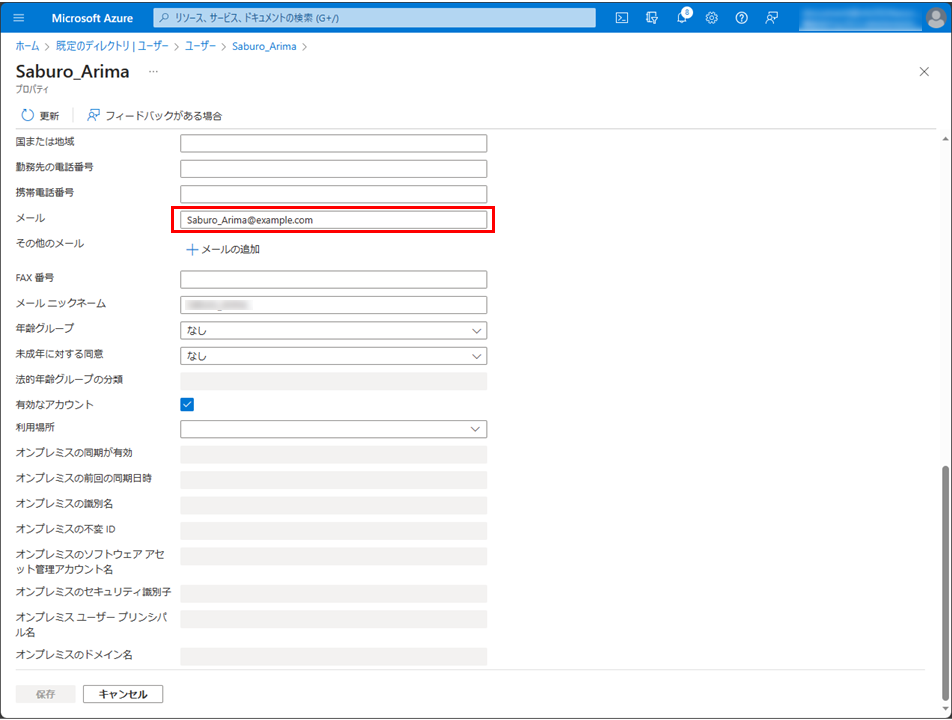
Task: Click the 更新 refresh button
Action: [x=40, y=116]
